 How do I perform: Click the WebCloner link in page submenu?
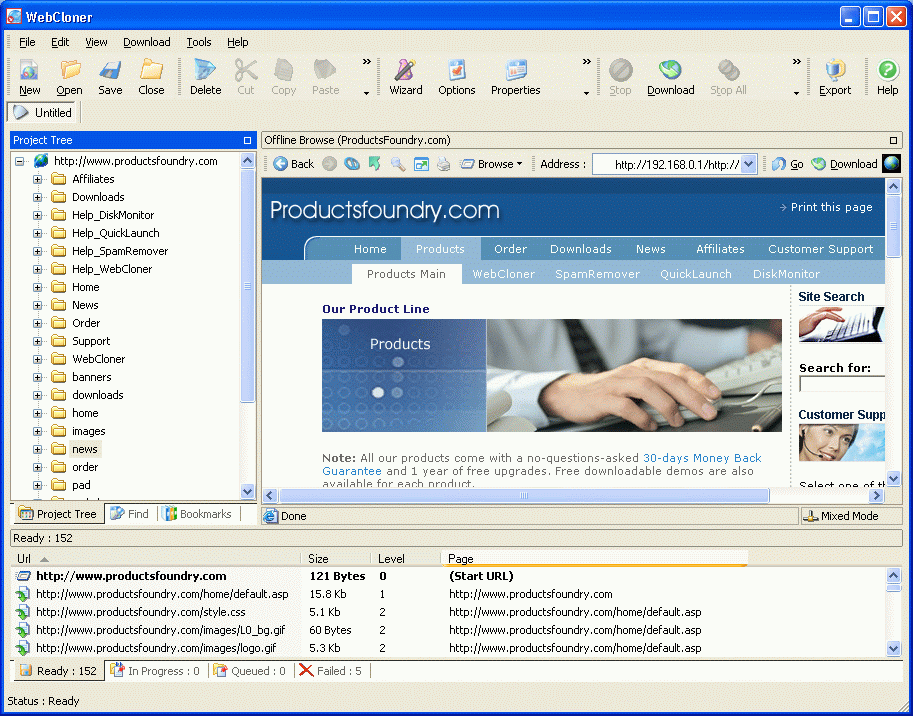pos(504,274)
